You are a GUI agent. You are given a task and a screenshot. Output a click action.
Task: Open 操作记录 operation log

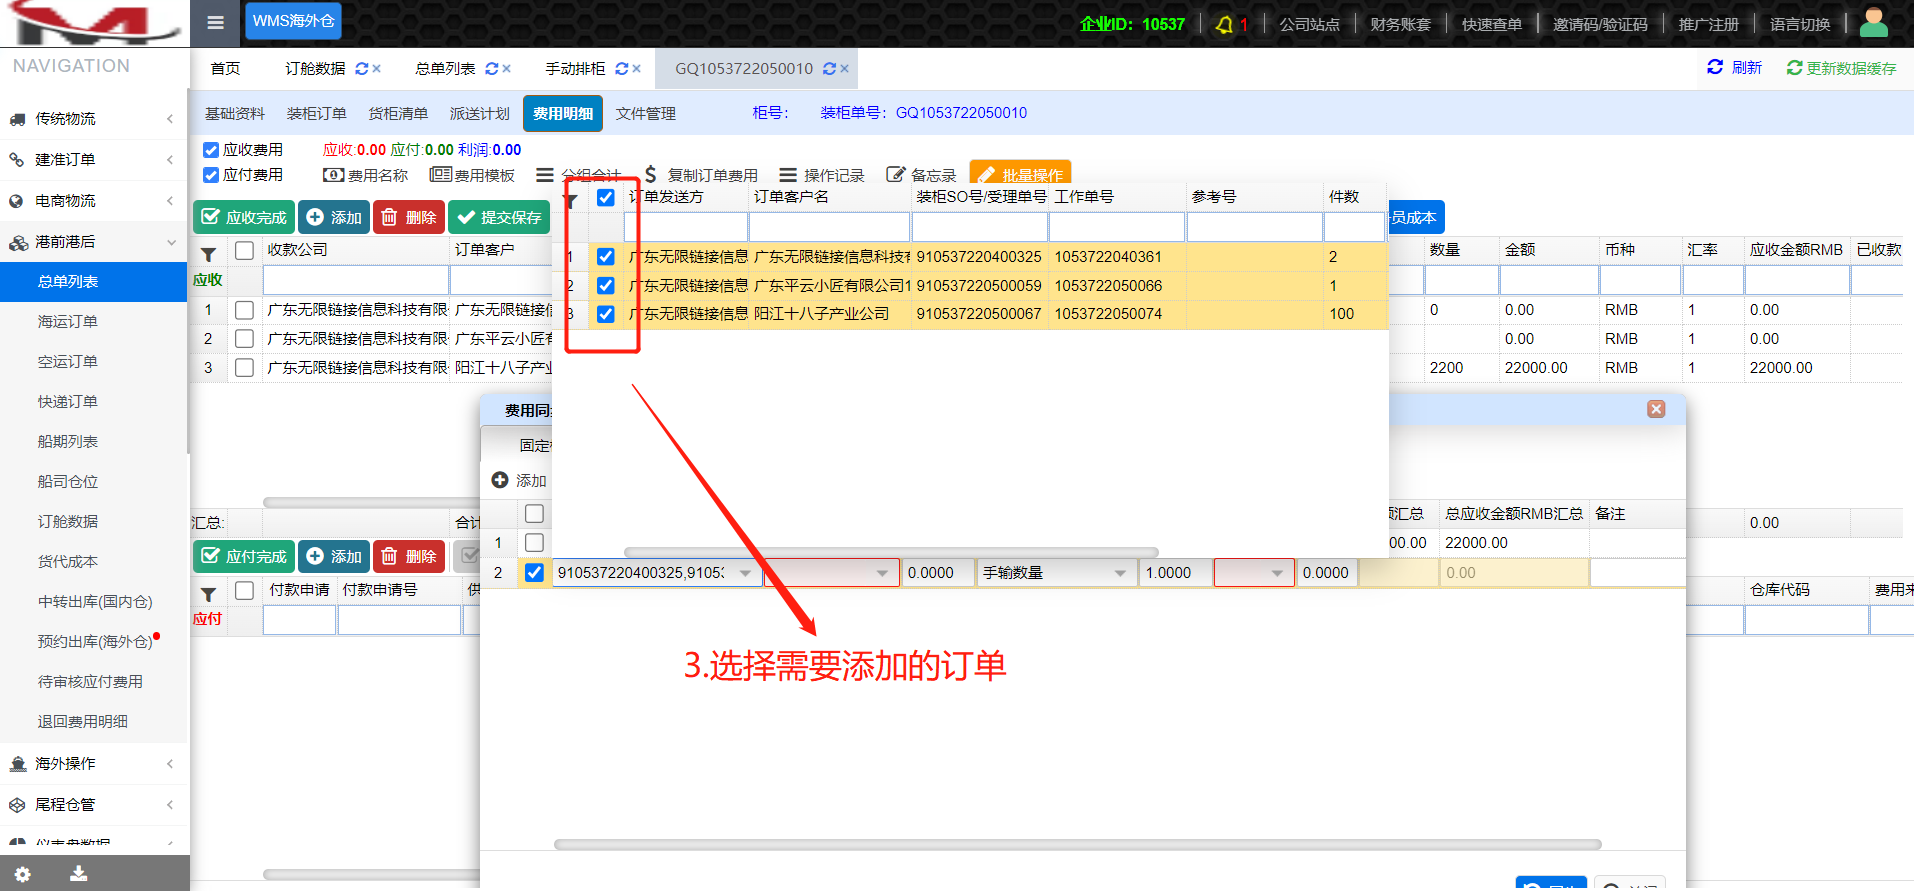821,175
